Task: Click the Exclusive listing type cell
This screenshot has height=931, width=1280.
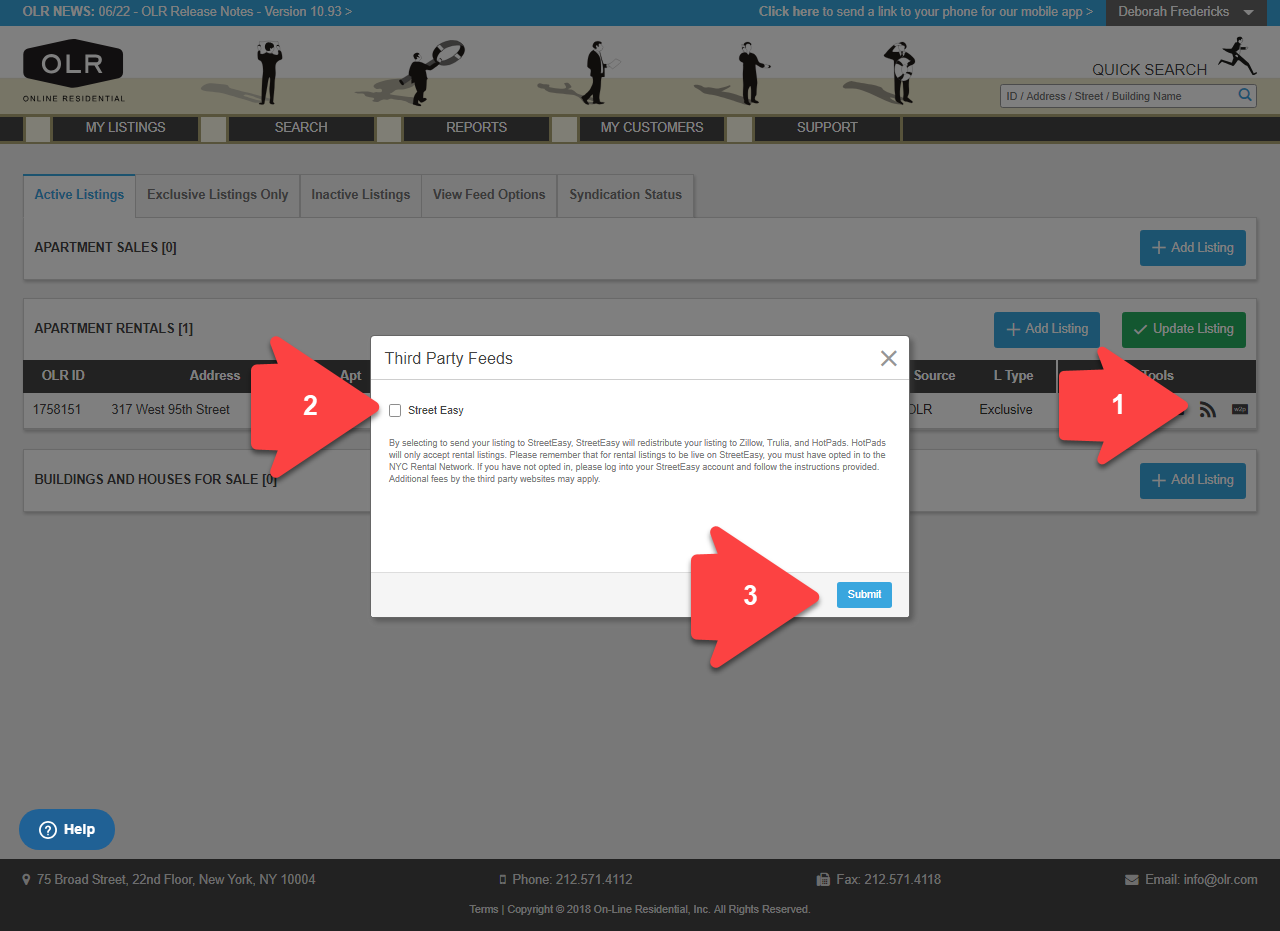Action: pos(1006,409)
